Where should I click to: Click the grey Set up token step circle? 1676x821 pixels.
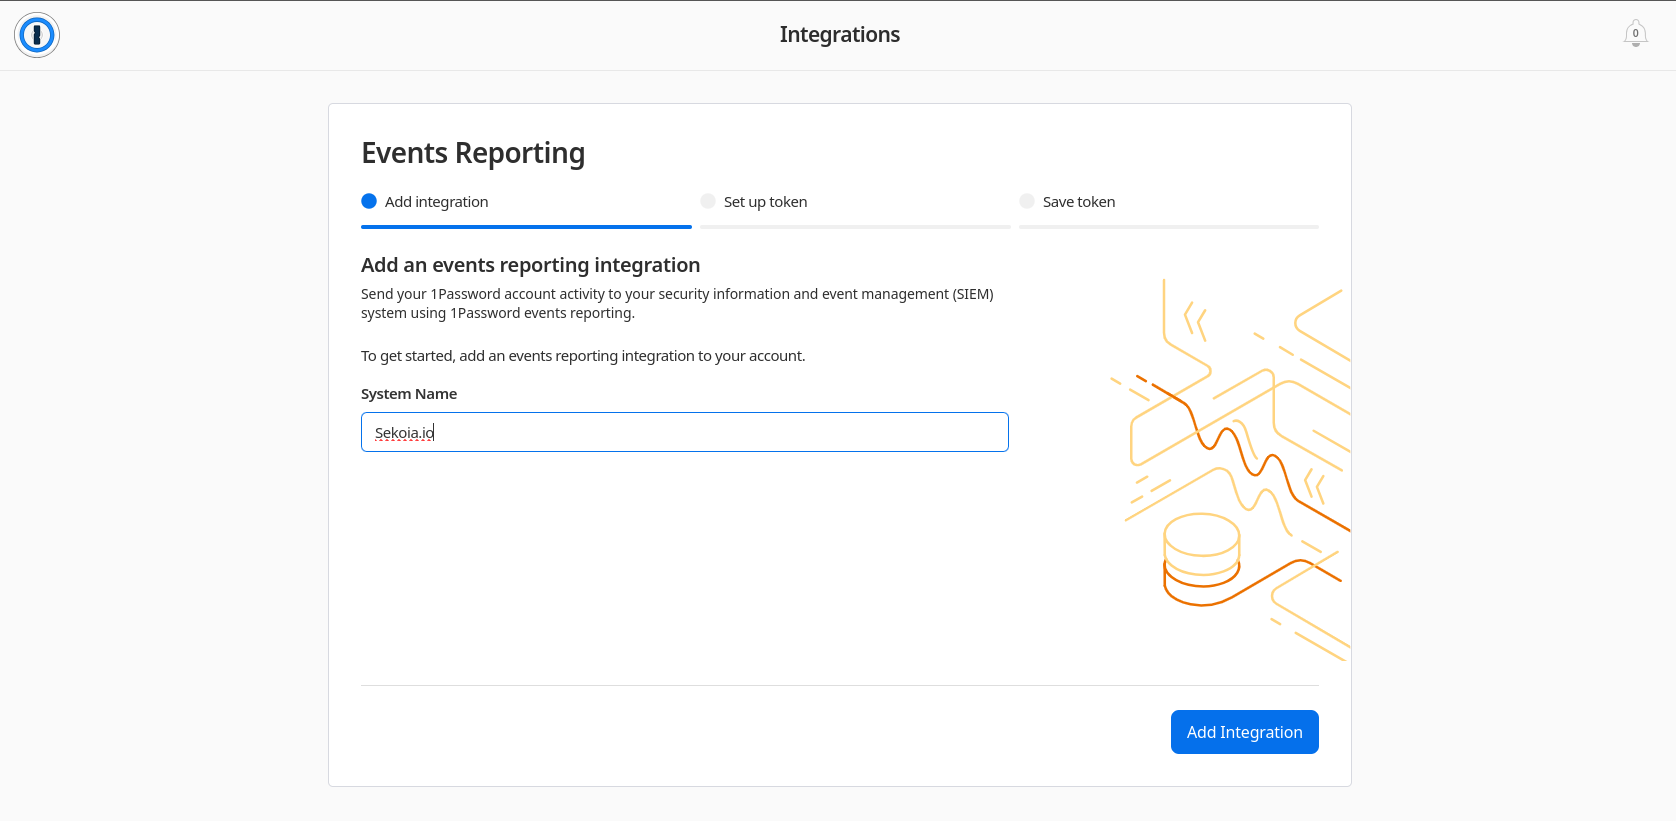click(x=708, y=201)
